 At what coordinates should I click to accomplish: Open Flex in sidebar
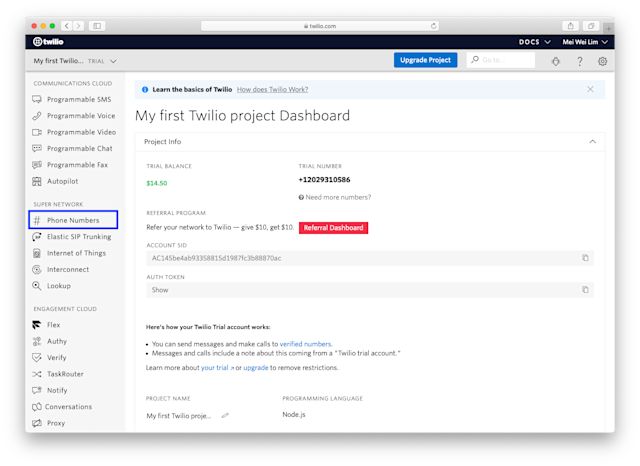(x=53, y=325)
